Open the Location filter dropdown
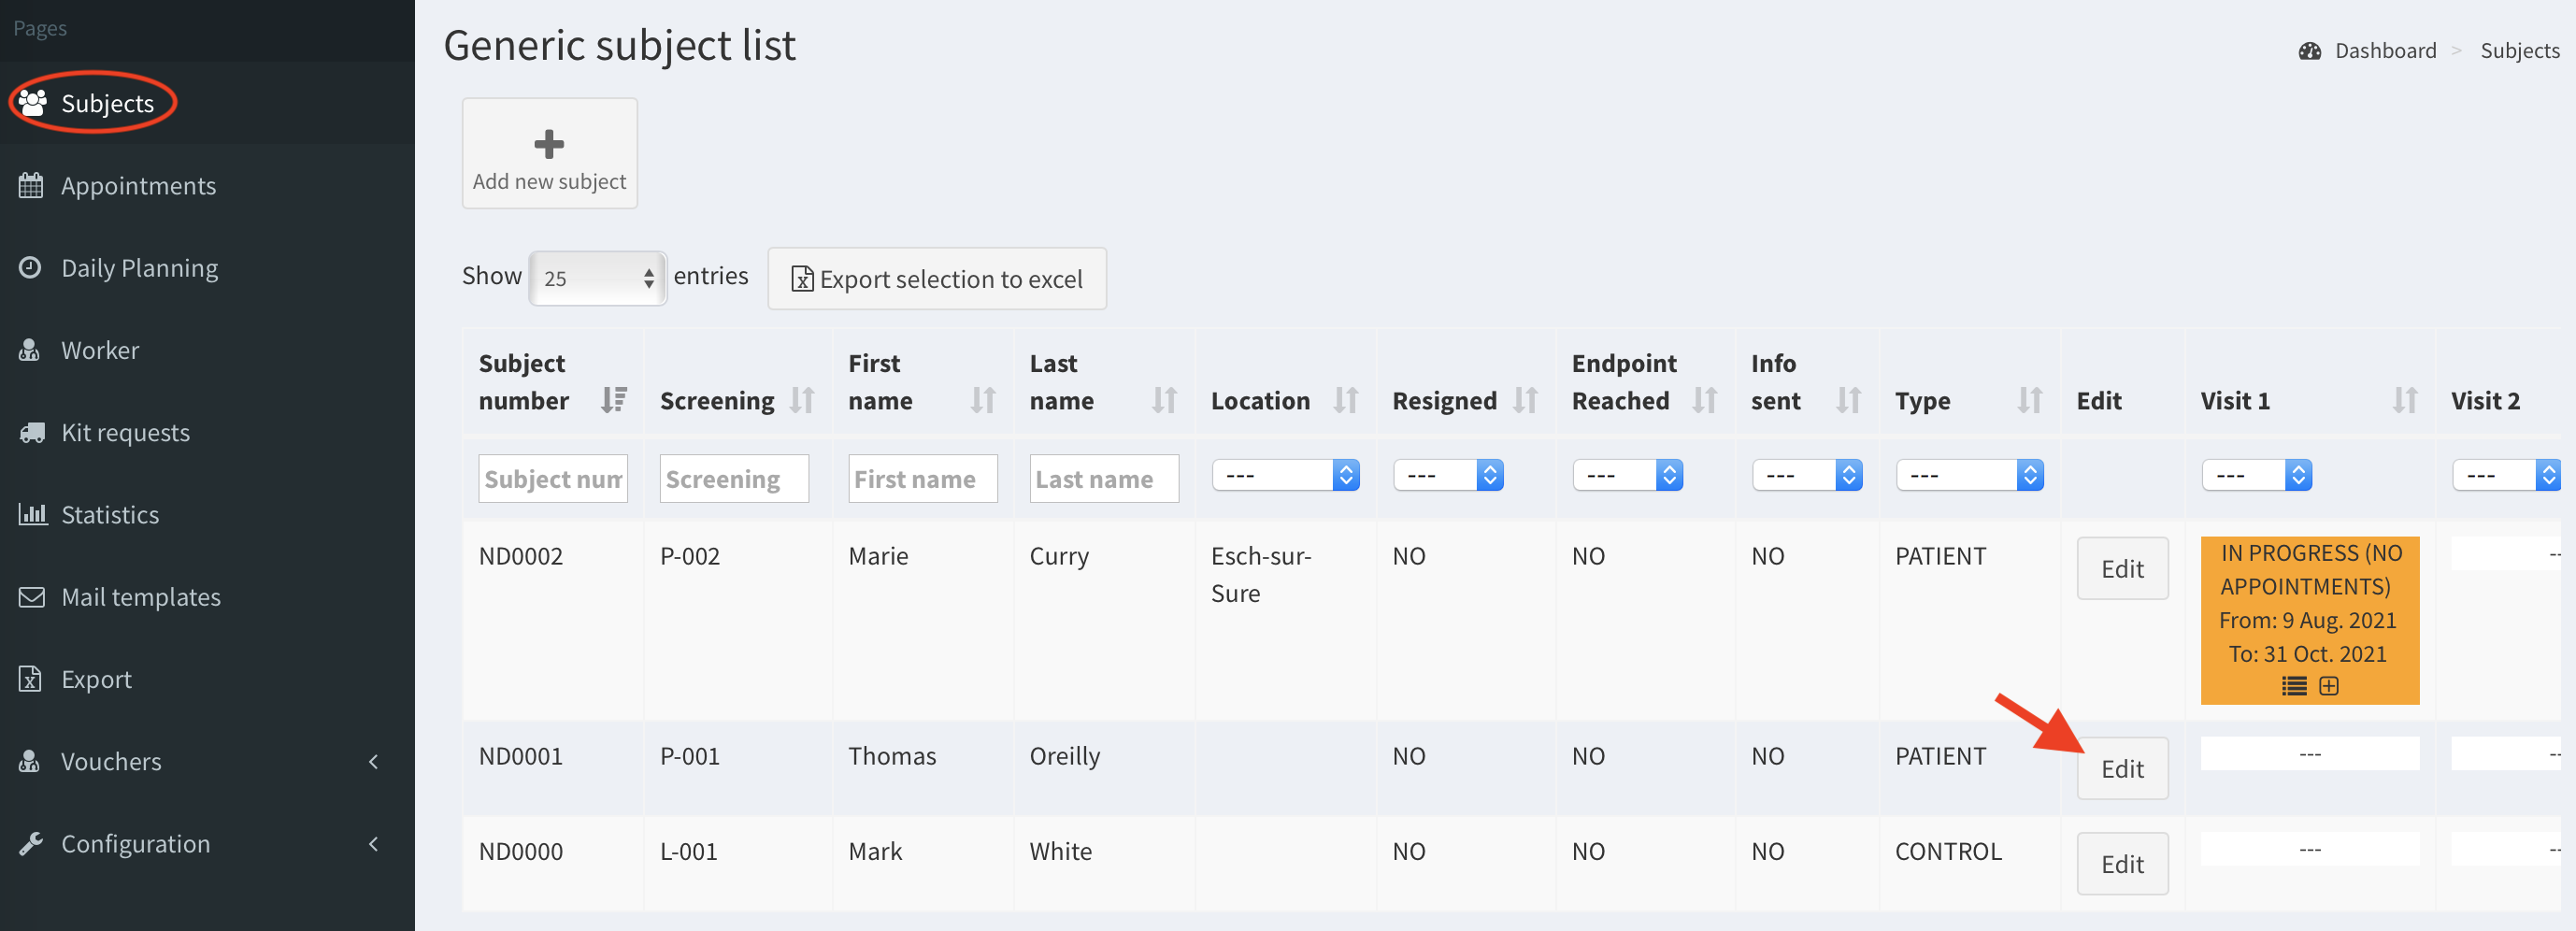Screen dimensions: 2576x931 [1285, 475]
